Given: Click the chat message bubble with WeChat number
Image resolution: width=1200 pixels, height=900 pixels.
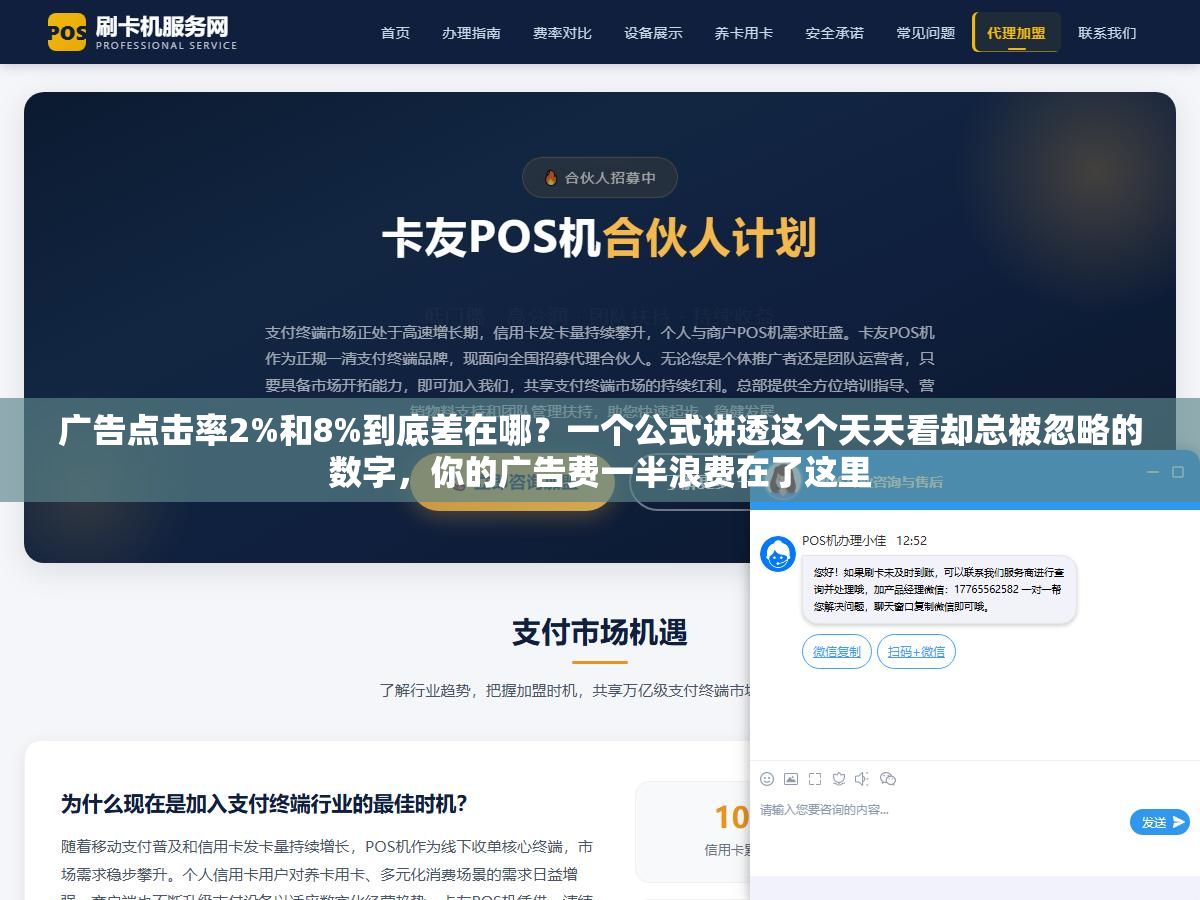Looking at the screenshot, I should (939, 590).
